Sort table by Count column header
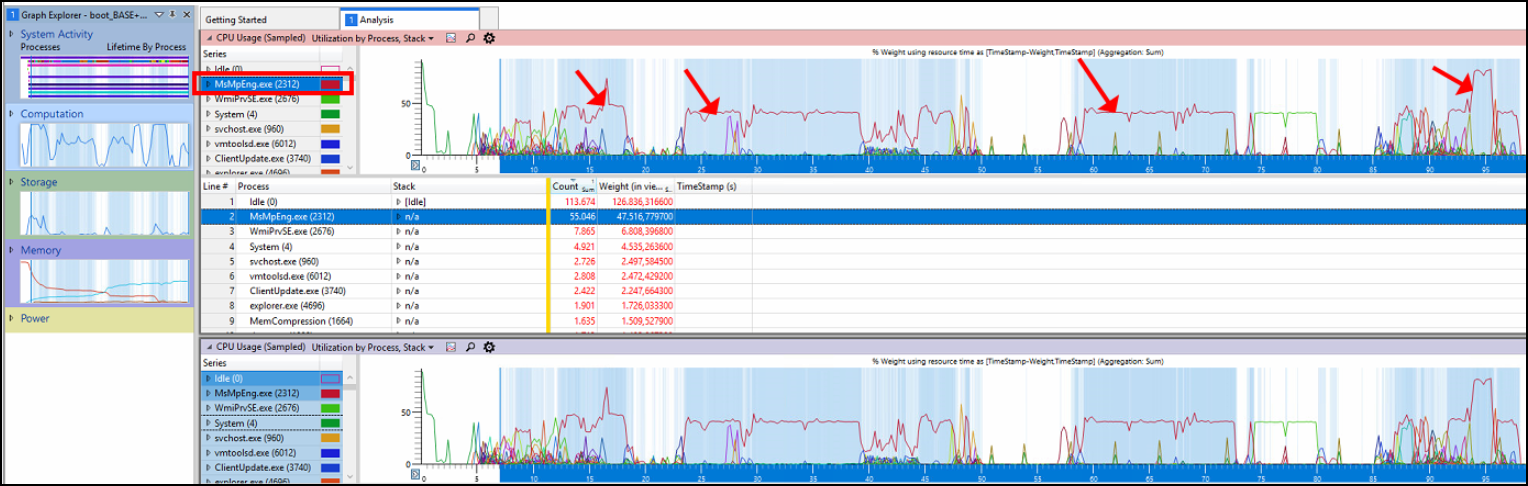1528x486 pixels. (566, 186)
